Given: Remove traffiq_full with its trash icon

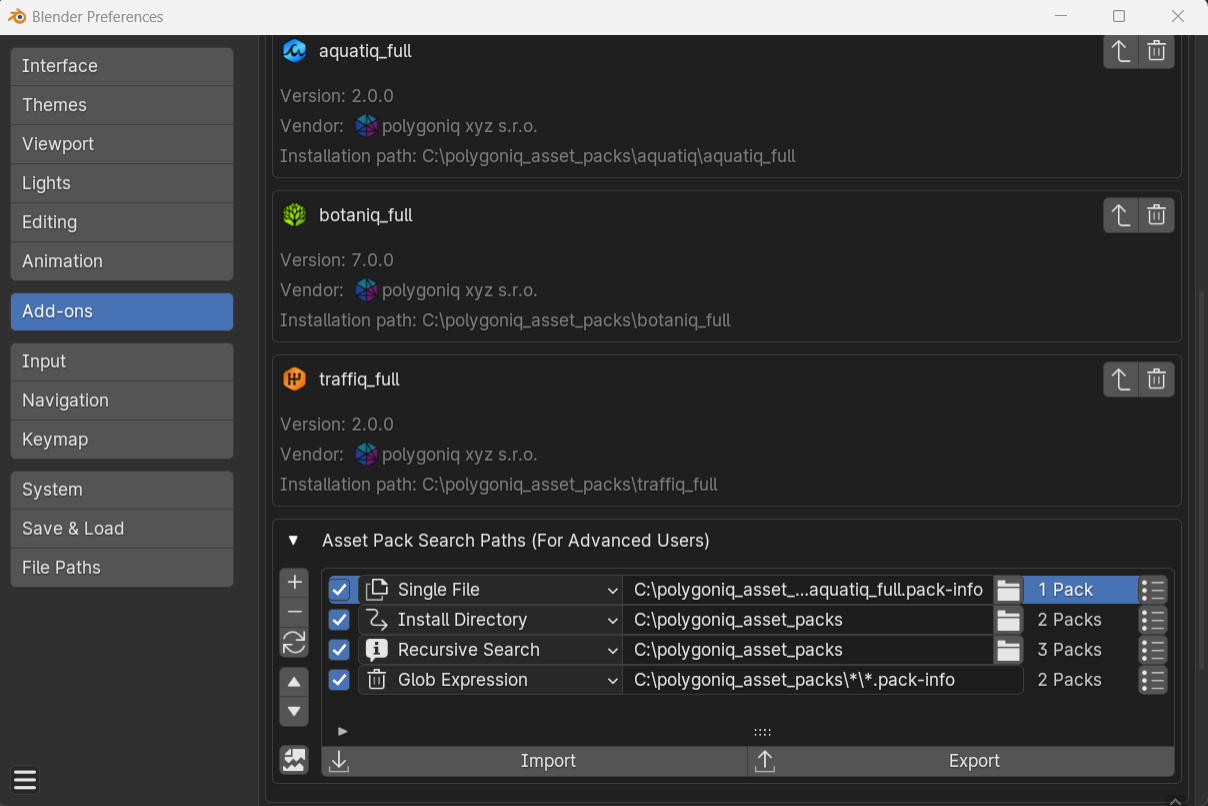Looking at the screenshot, I should coord(1156,379).
